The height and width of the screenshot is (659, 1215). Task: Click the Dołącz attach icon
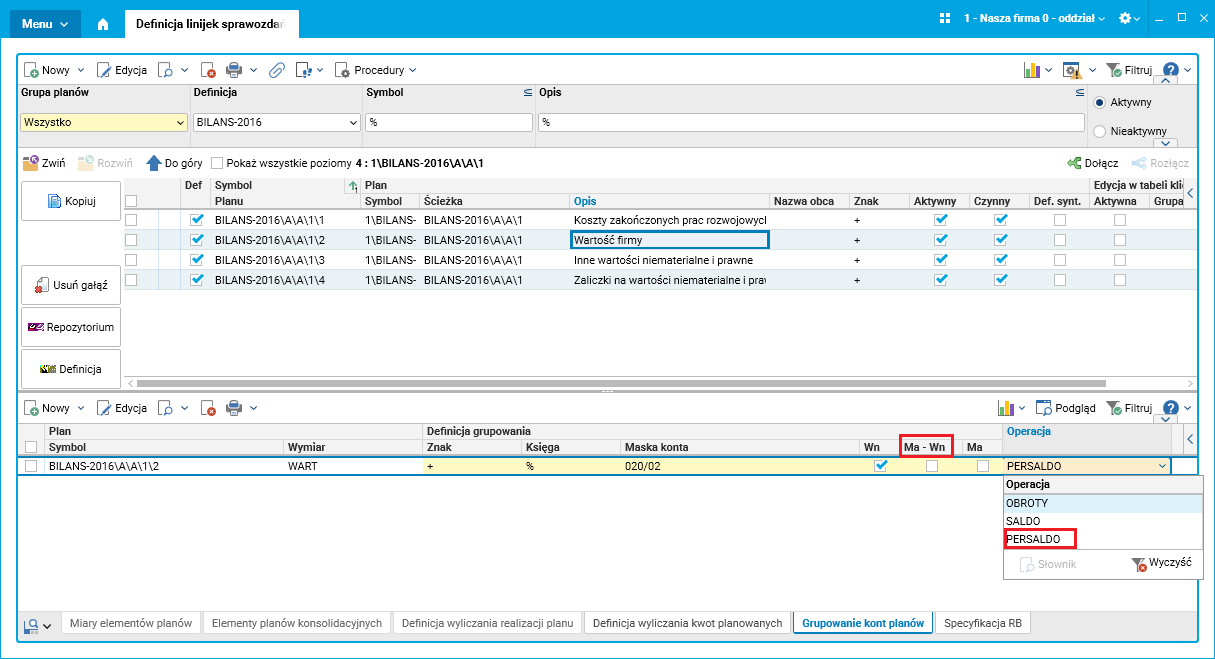(1075, 162)
